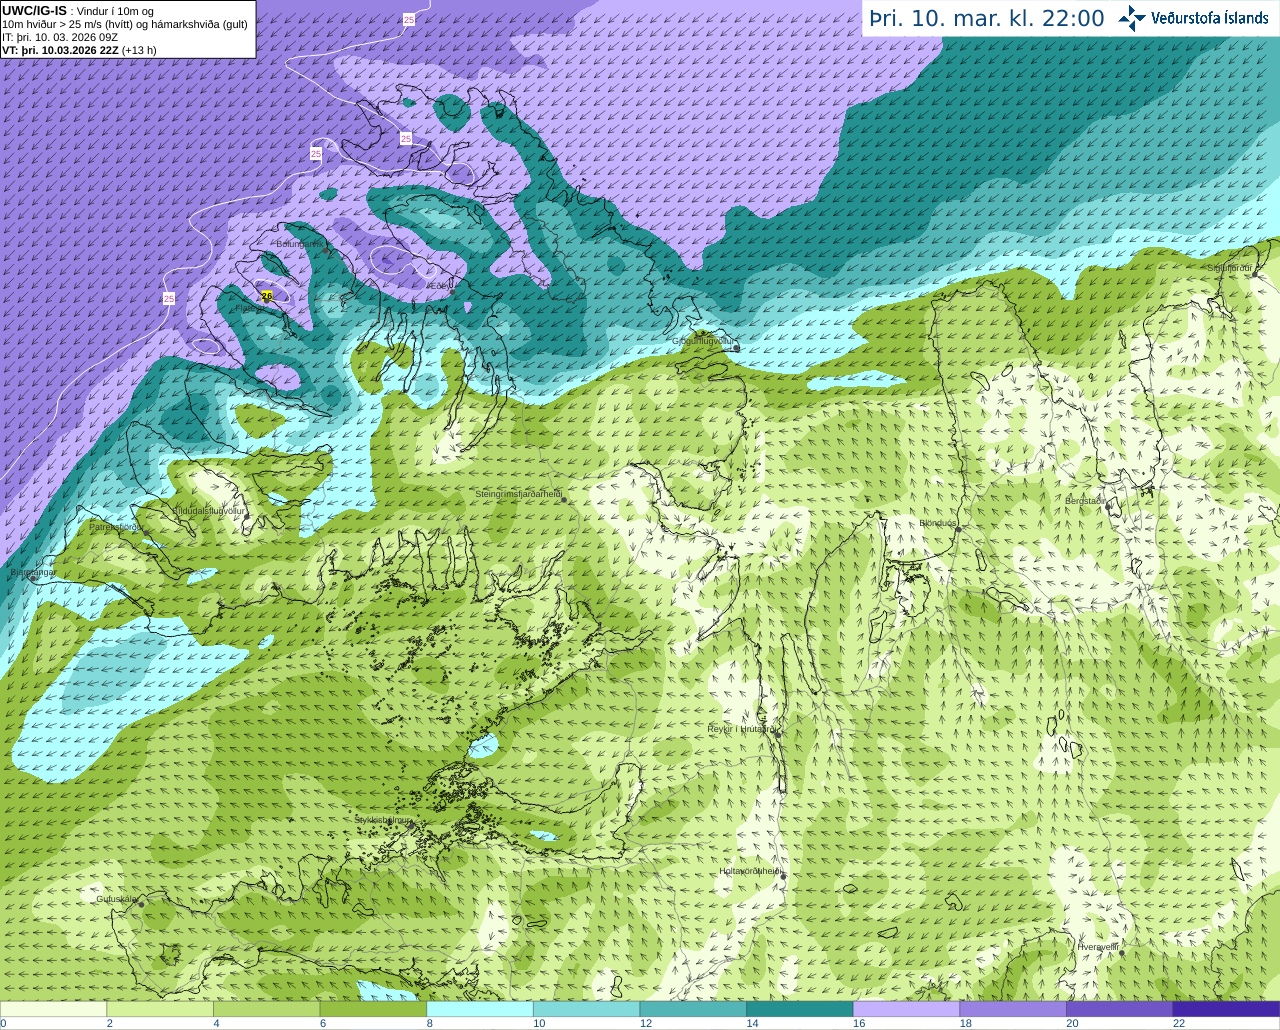Image resolution: width=1280 pixels, height=1030 pixels.
Task: Select the Gufuskálar station dot
Action: 141,904
